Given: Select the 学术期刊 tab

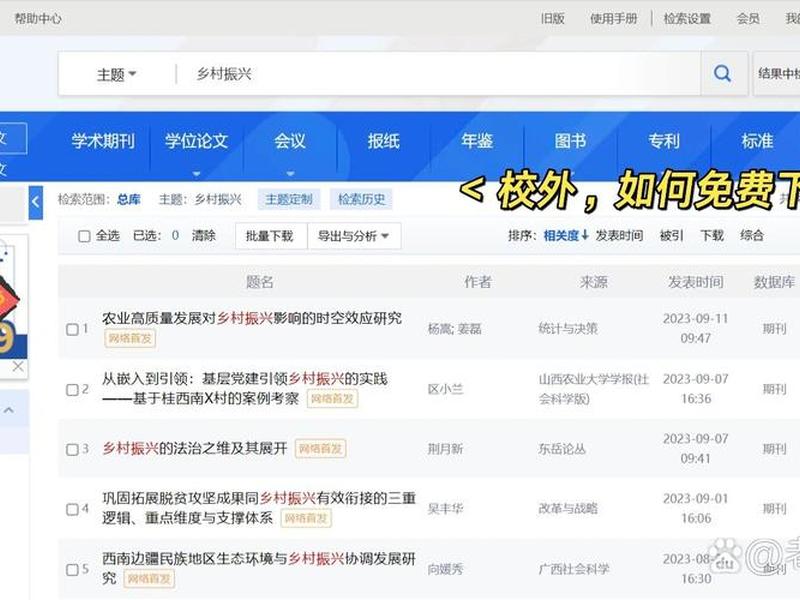Looking at the screenshot, I should point(103,141).
